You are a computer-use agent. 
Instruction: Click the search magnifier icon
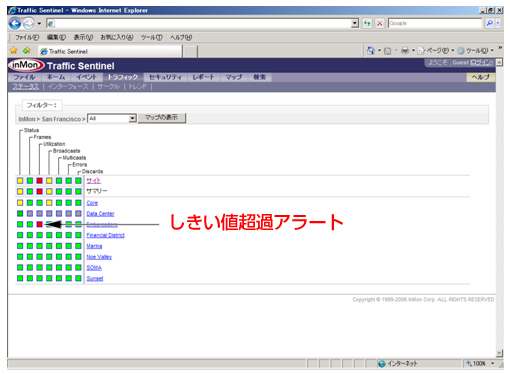489,23
